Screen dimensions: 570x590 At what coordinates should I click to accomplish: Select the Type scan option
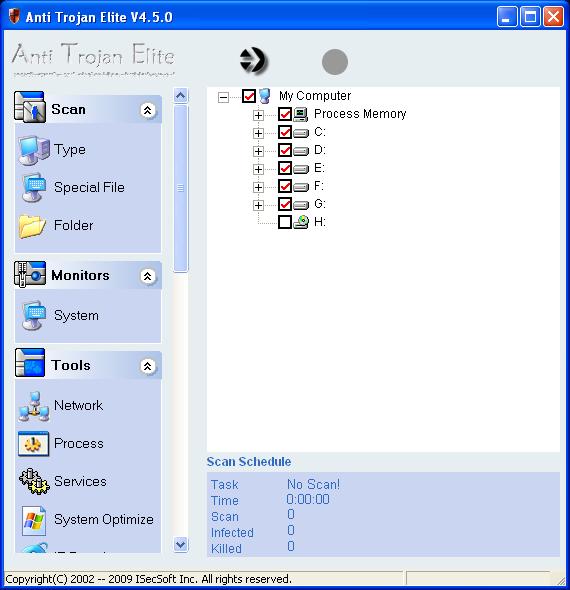click(x=70, y=150)
